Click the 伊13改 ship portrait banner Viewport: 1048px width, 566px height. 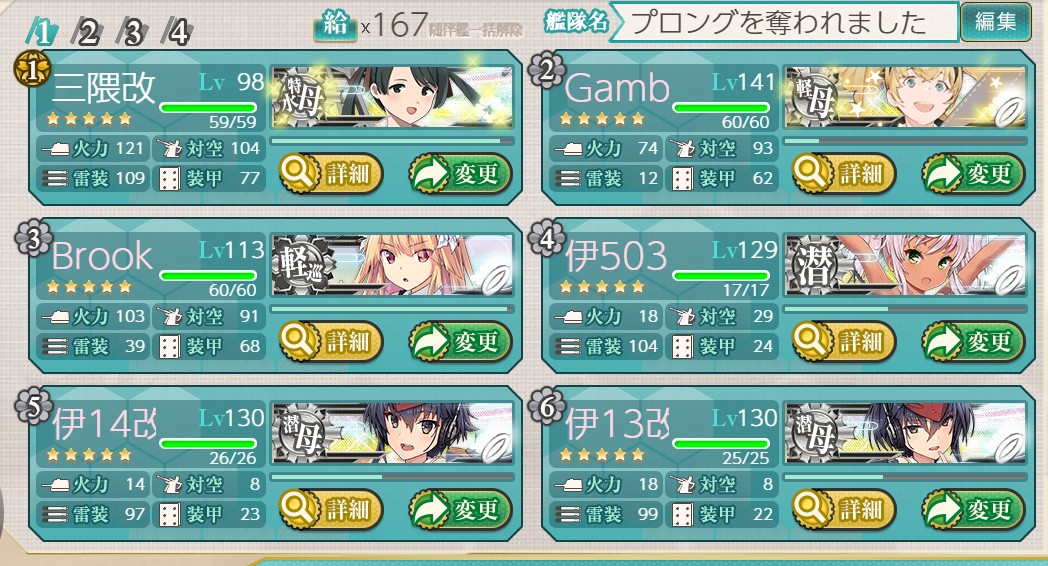coord(905,433)
